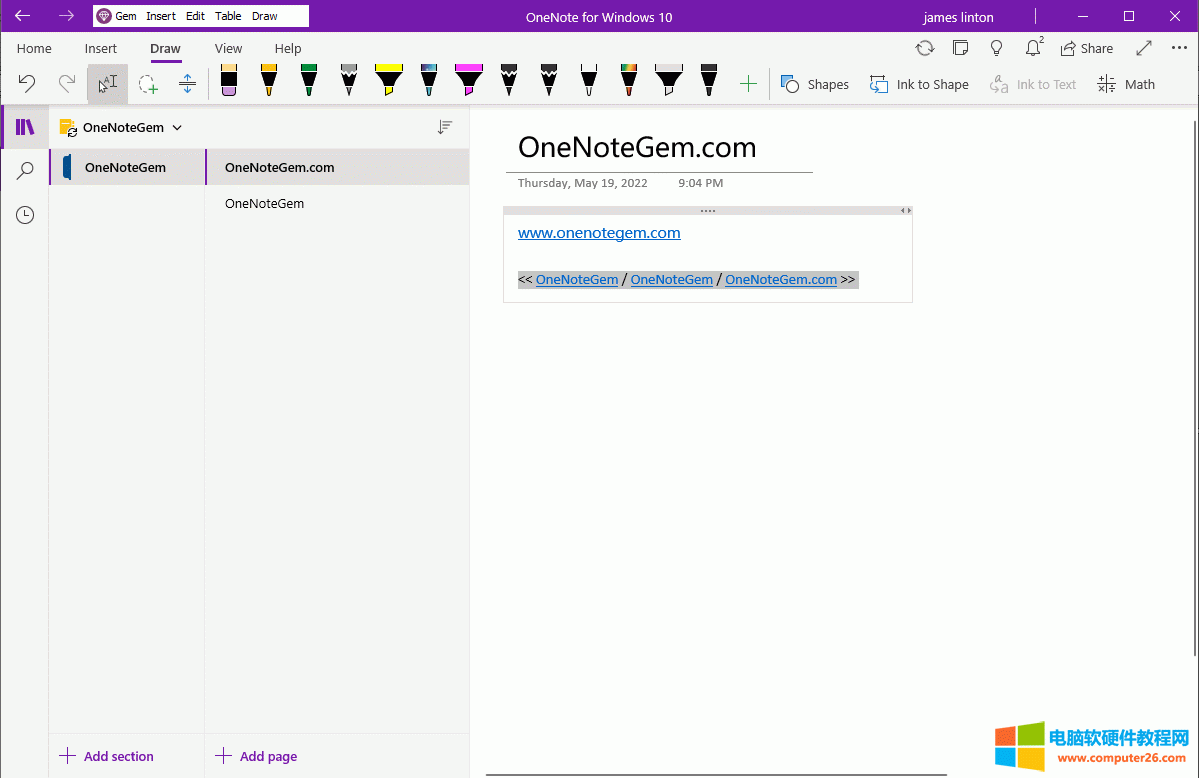The width and height of the screenshot is (1199, 778).
Task: Open the Gem add-in Insert menu
Action: coord(161,16)
